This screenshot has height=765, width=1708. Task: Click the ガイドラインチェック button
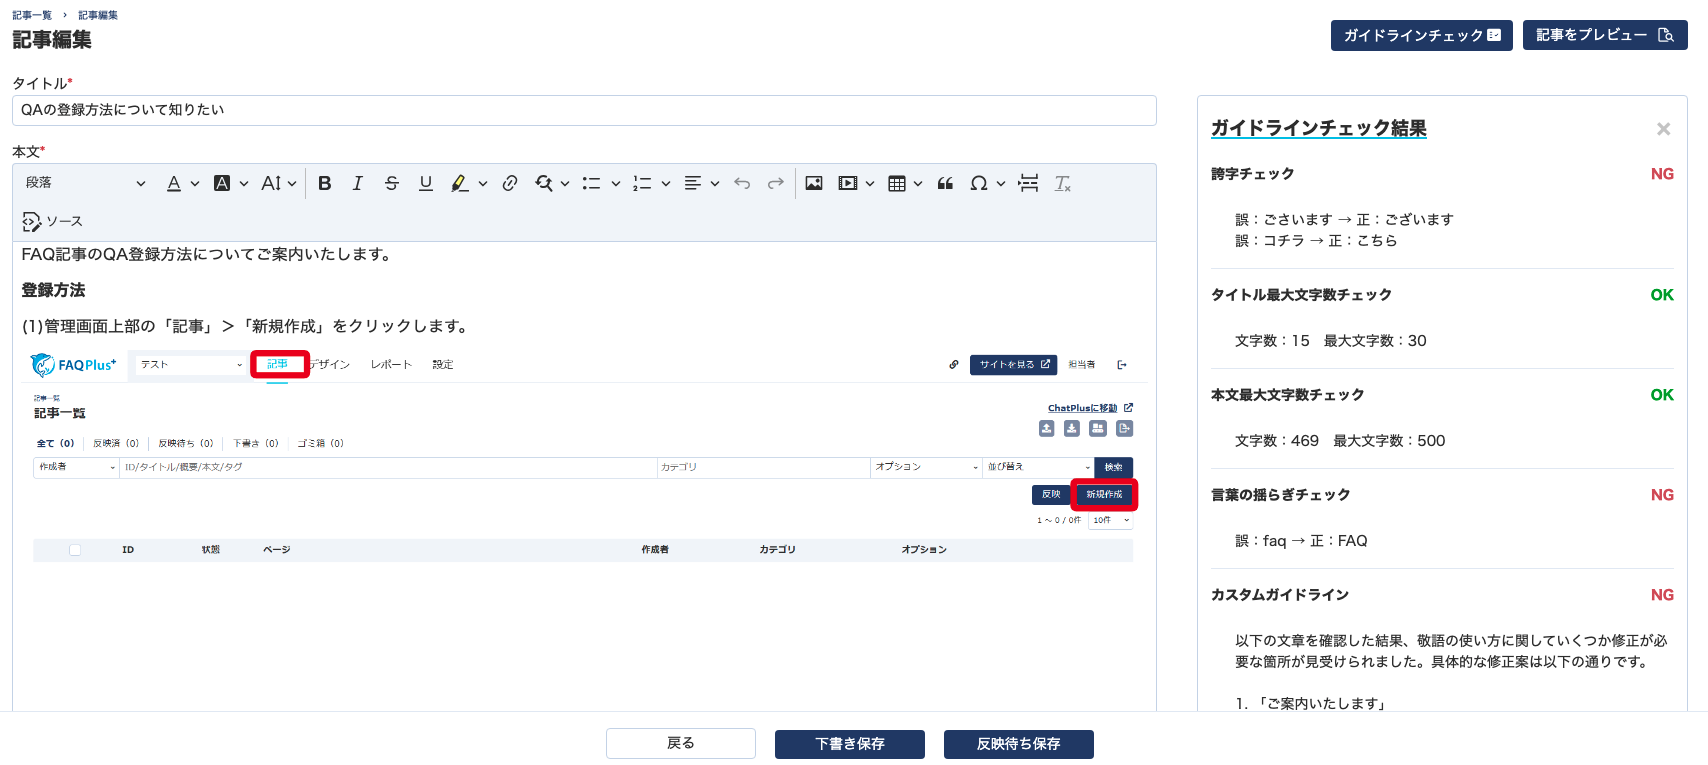pos(1421,35)
